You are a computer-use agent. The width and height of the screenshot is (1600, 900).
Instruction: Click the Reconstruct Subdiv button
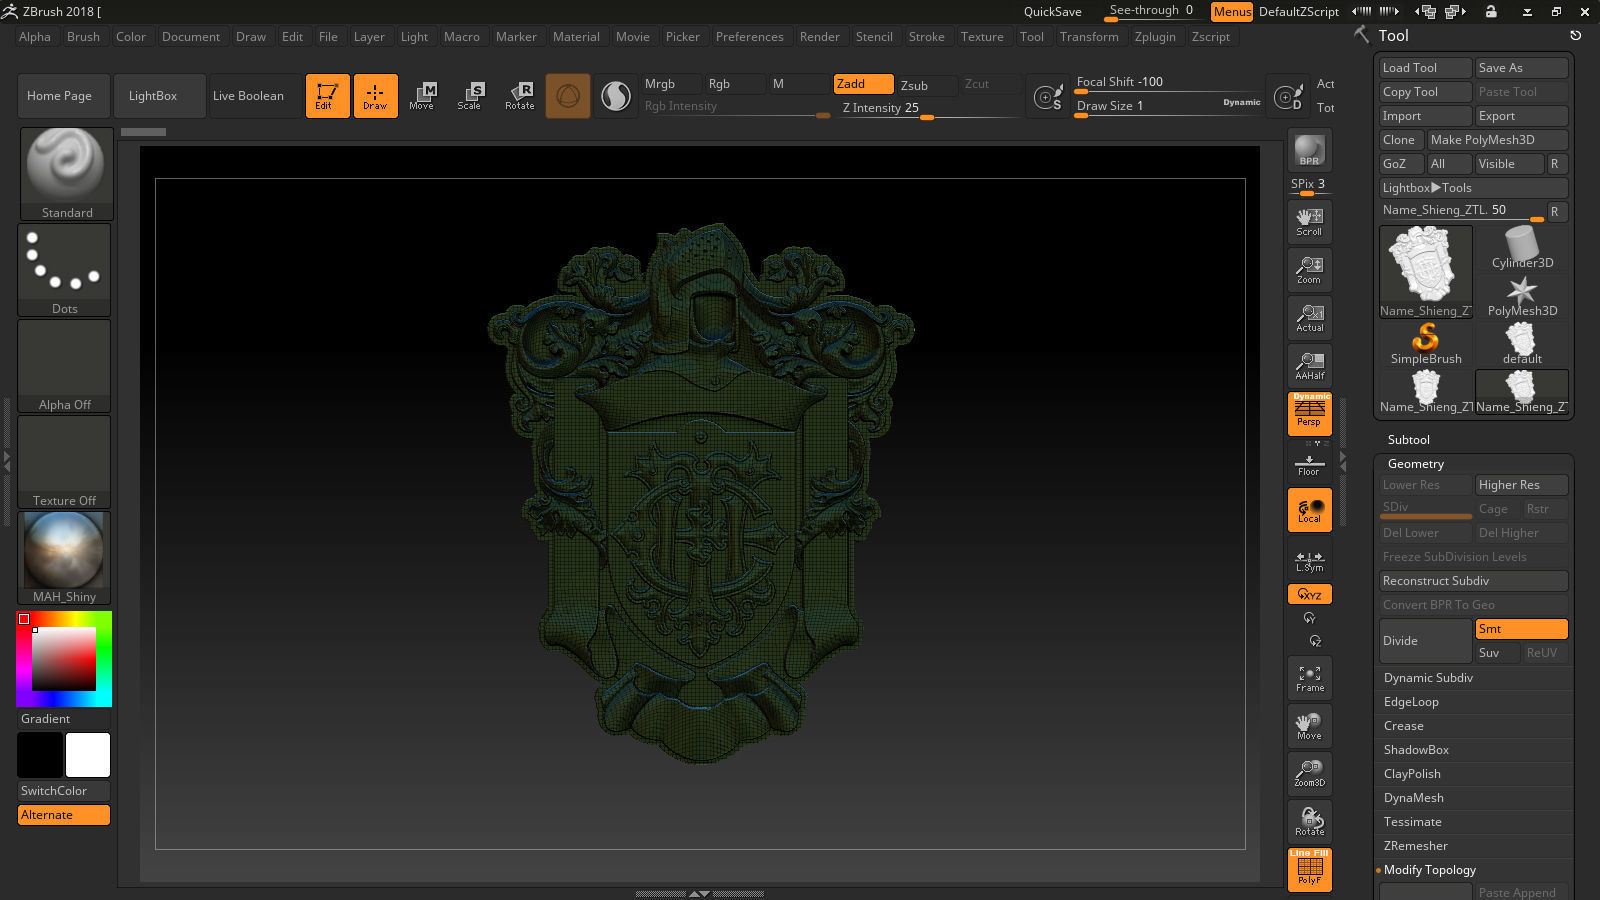1473,581
